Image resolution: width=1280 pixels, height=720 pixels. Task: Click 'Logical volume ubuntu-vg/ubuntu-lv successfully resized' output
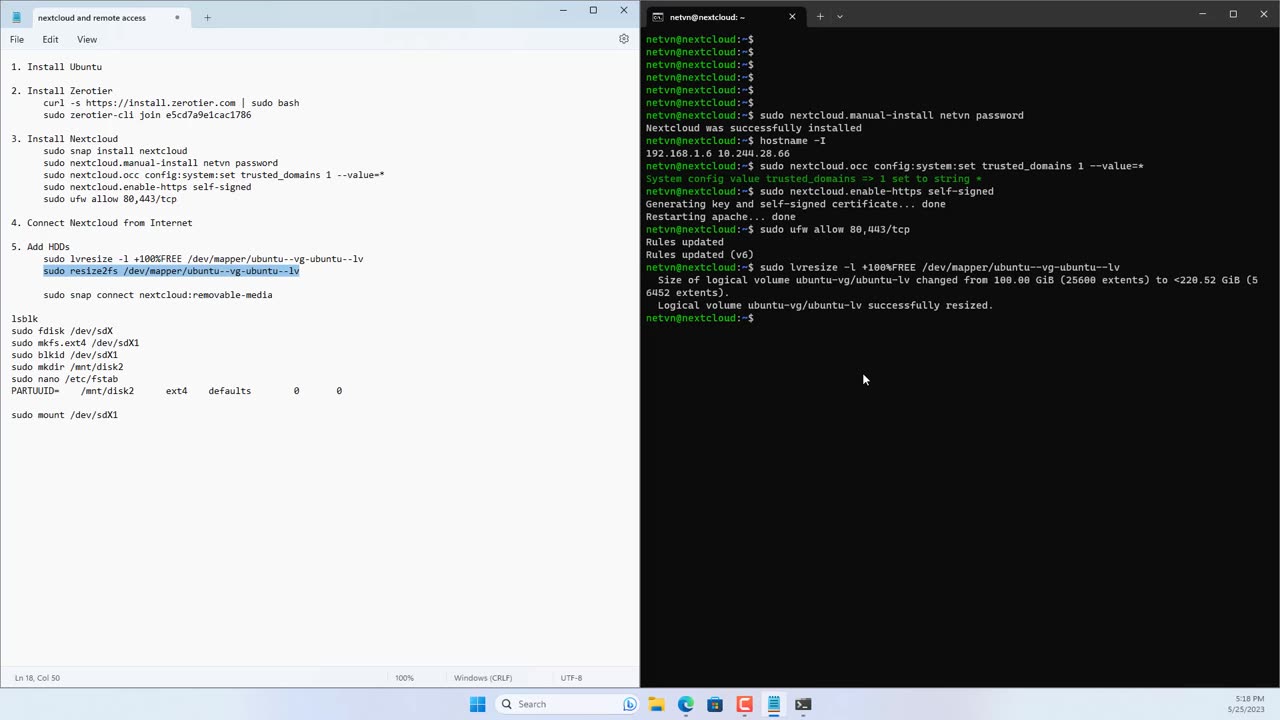coord(825,305)
